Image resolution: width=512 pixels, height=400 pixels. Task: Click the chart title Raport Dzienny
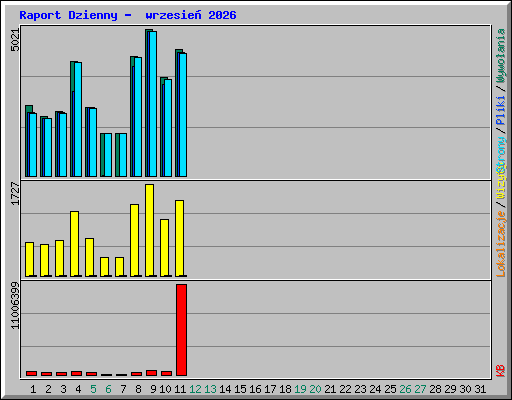tap(68, 15)
